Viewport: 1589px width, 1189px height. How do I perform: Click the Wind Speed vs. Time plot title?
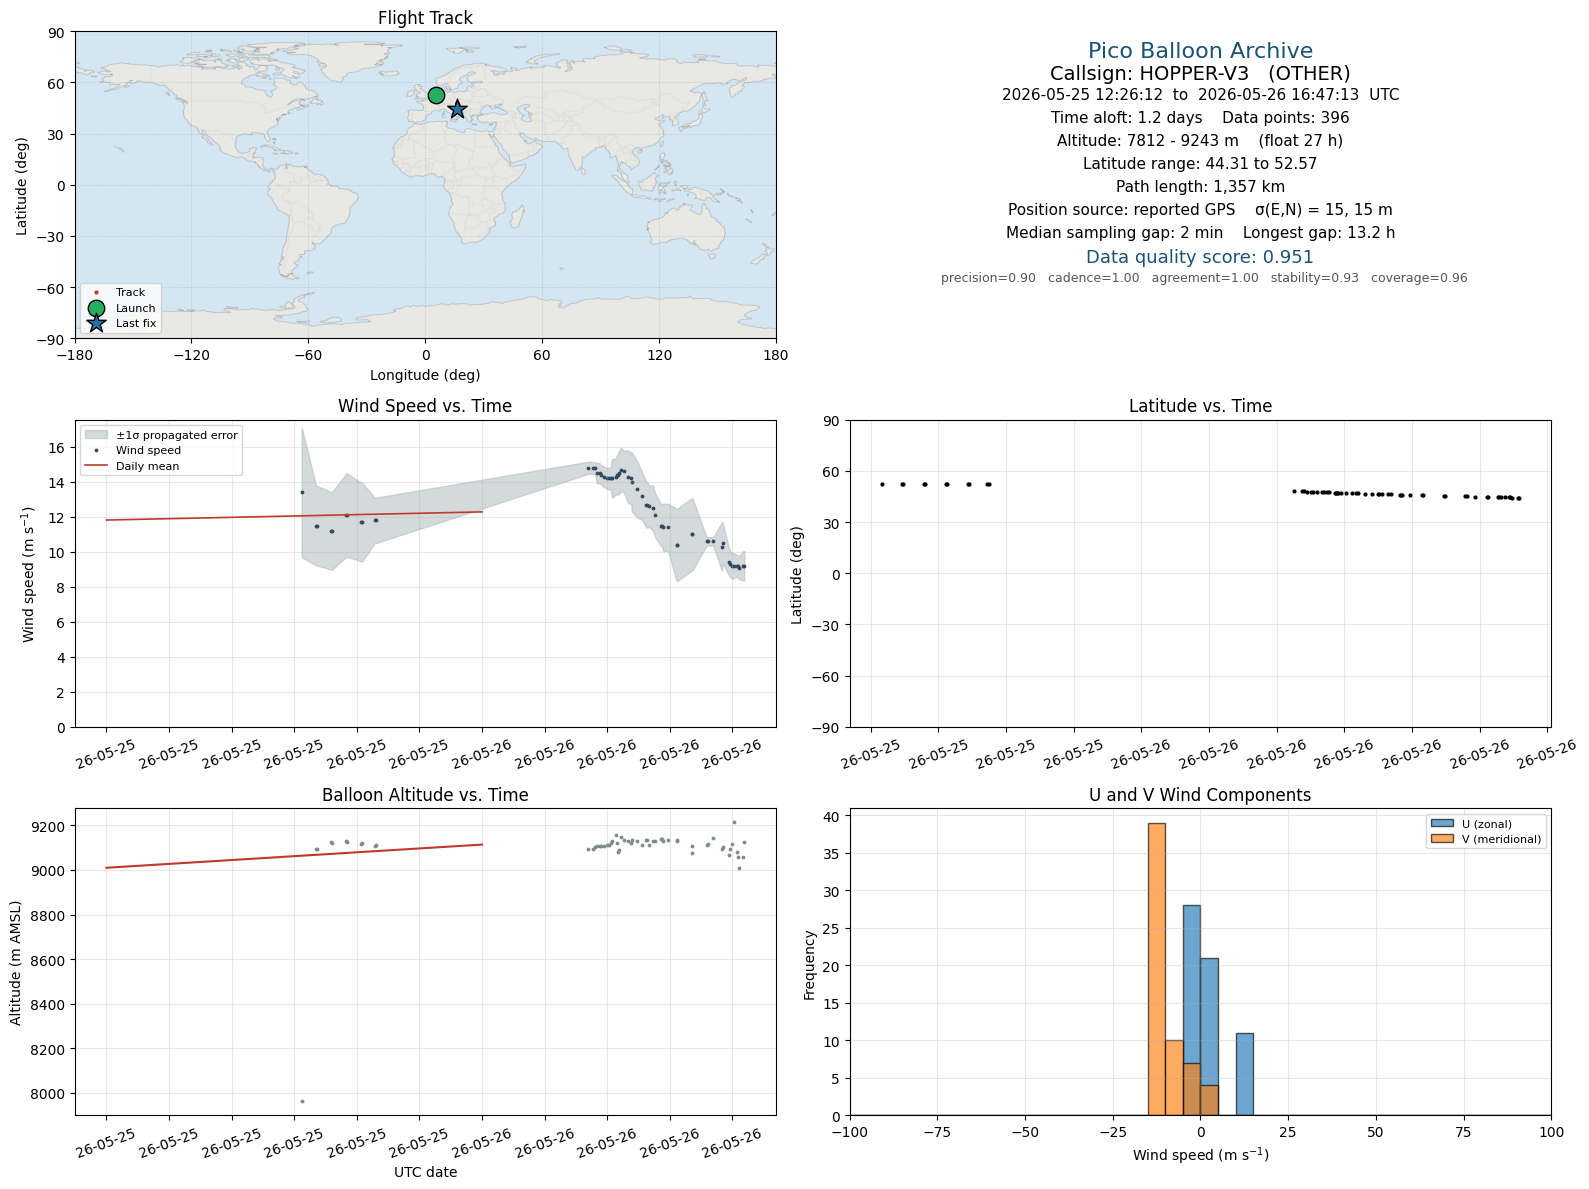coord(425,406)
